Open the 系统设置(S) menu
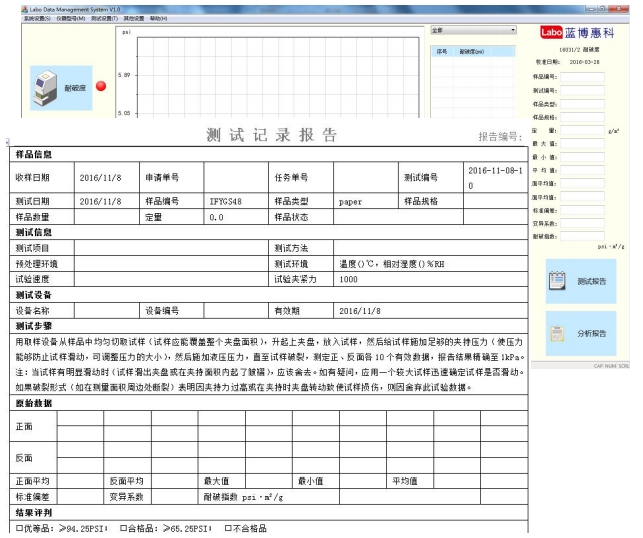This screenshot has height=538, width=643. [x=37, y=18]
